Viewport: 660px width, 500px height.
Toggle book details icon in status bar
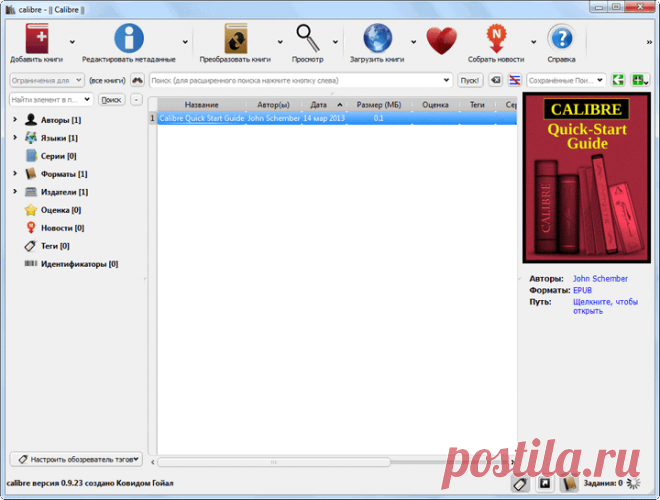coord(569,484)
